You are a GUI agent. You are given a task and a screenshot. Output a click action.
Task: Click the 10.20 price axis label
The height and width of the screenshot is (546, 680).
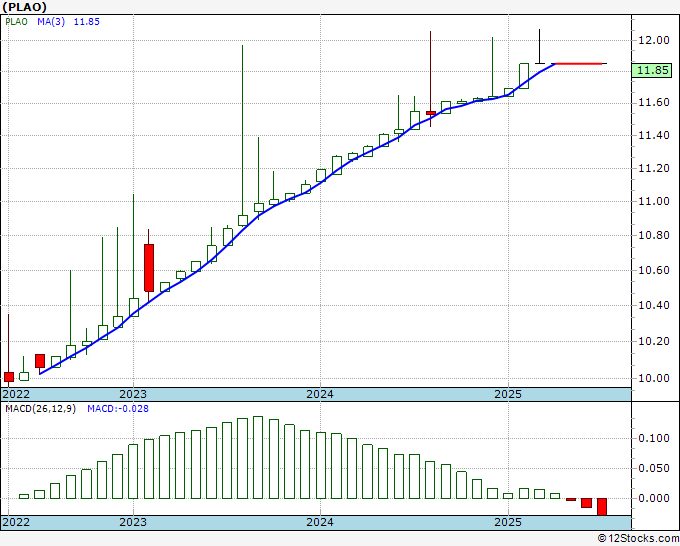(x=654, y=342)
